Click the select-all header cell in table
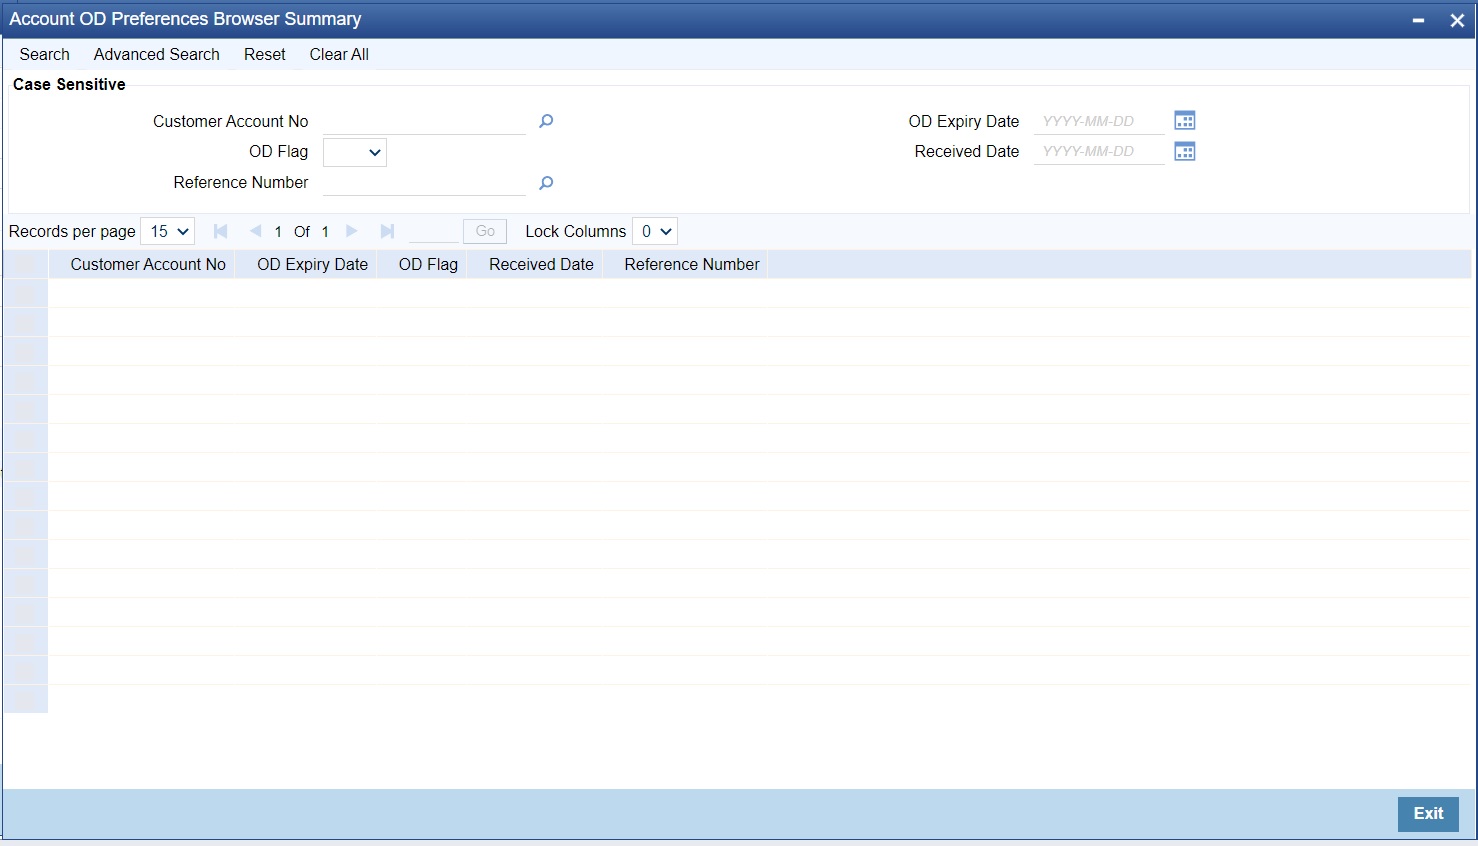 coord(25,264)
